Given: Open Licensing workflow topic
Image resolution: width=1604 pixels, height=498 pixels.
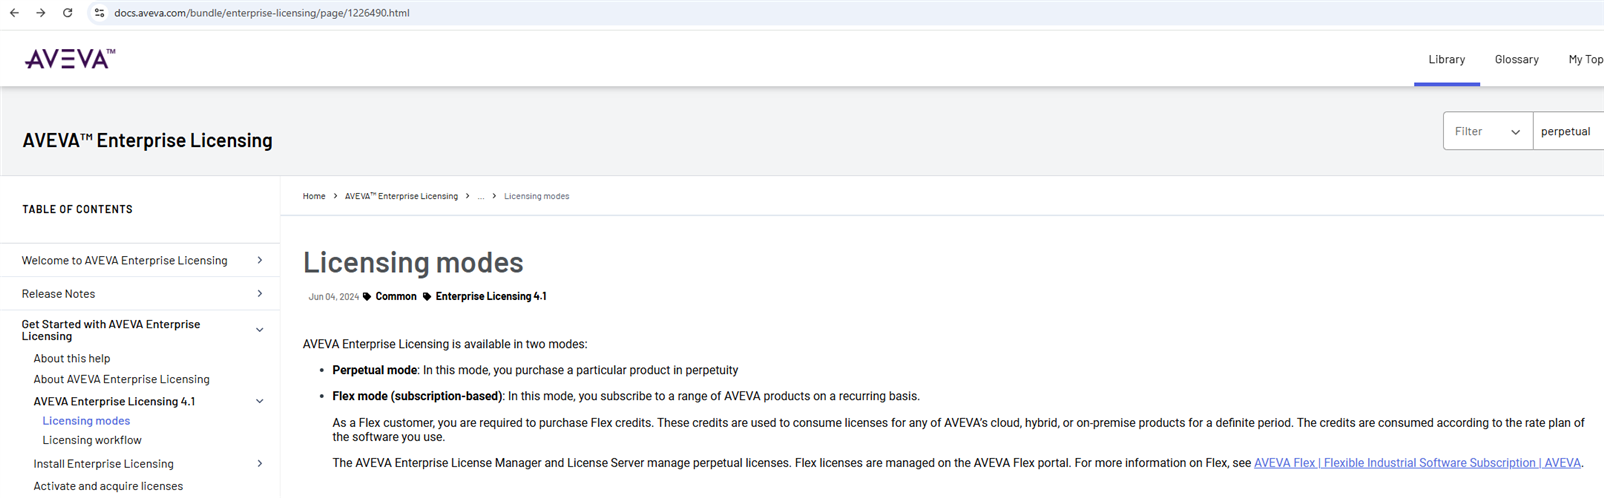Looking at the screenshot, I should pos(92,440).
